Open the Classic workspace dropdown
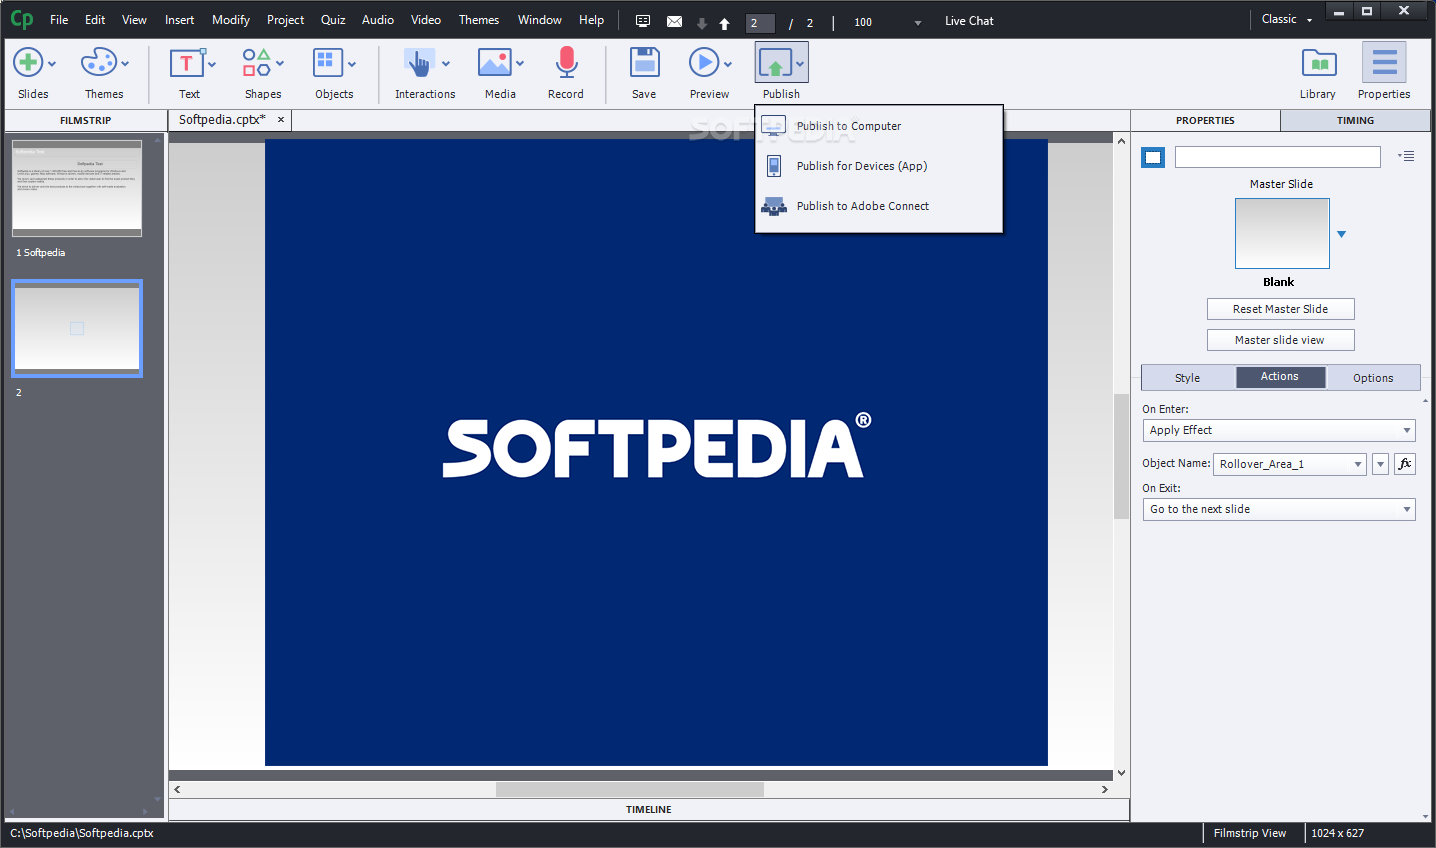This screenshot has width=1436, height=848. [1286, 19]
